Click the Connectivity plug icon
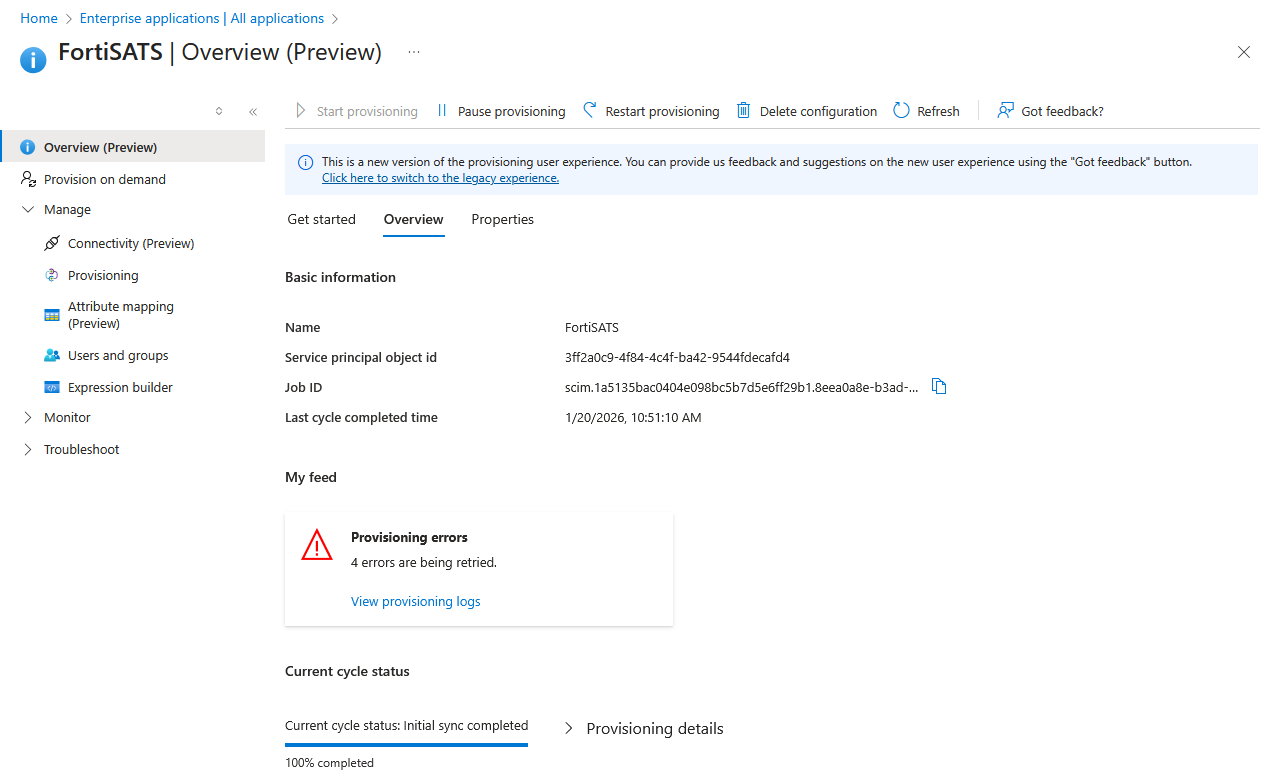This screenshot has height=781, width=1270. point(52,243)
